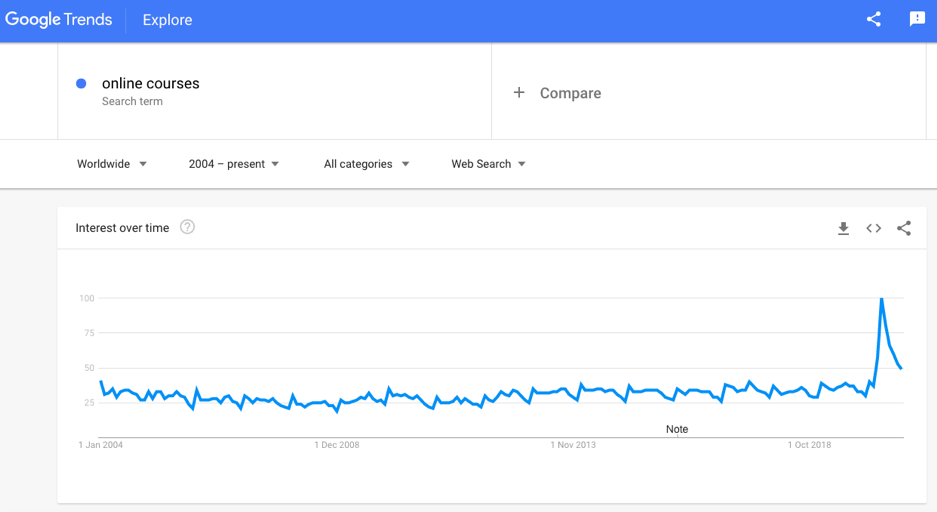
Task: Go to the Explore section
Action: [167, 20]
